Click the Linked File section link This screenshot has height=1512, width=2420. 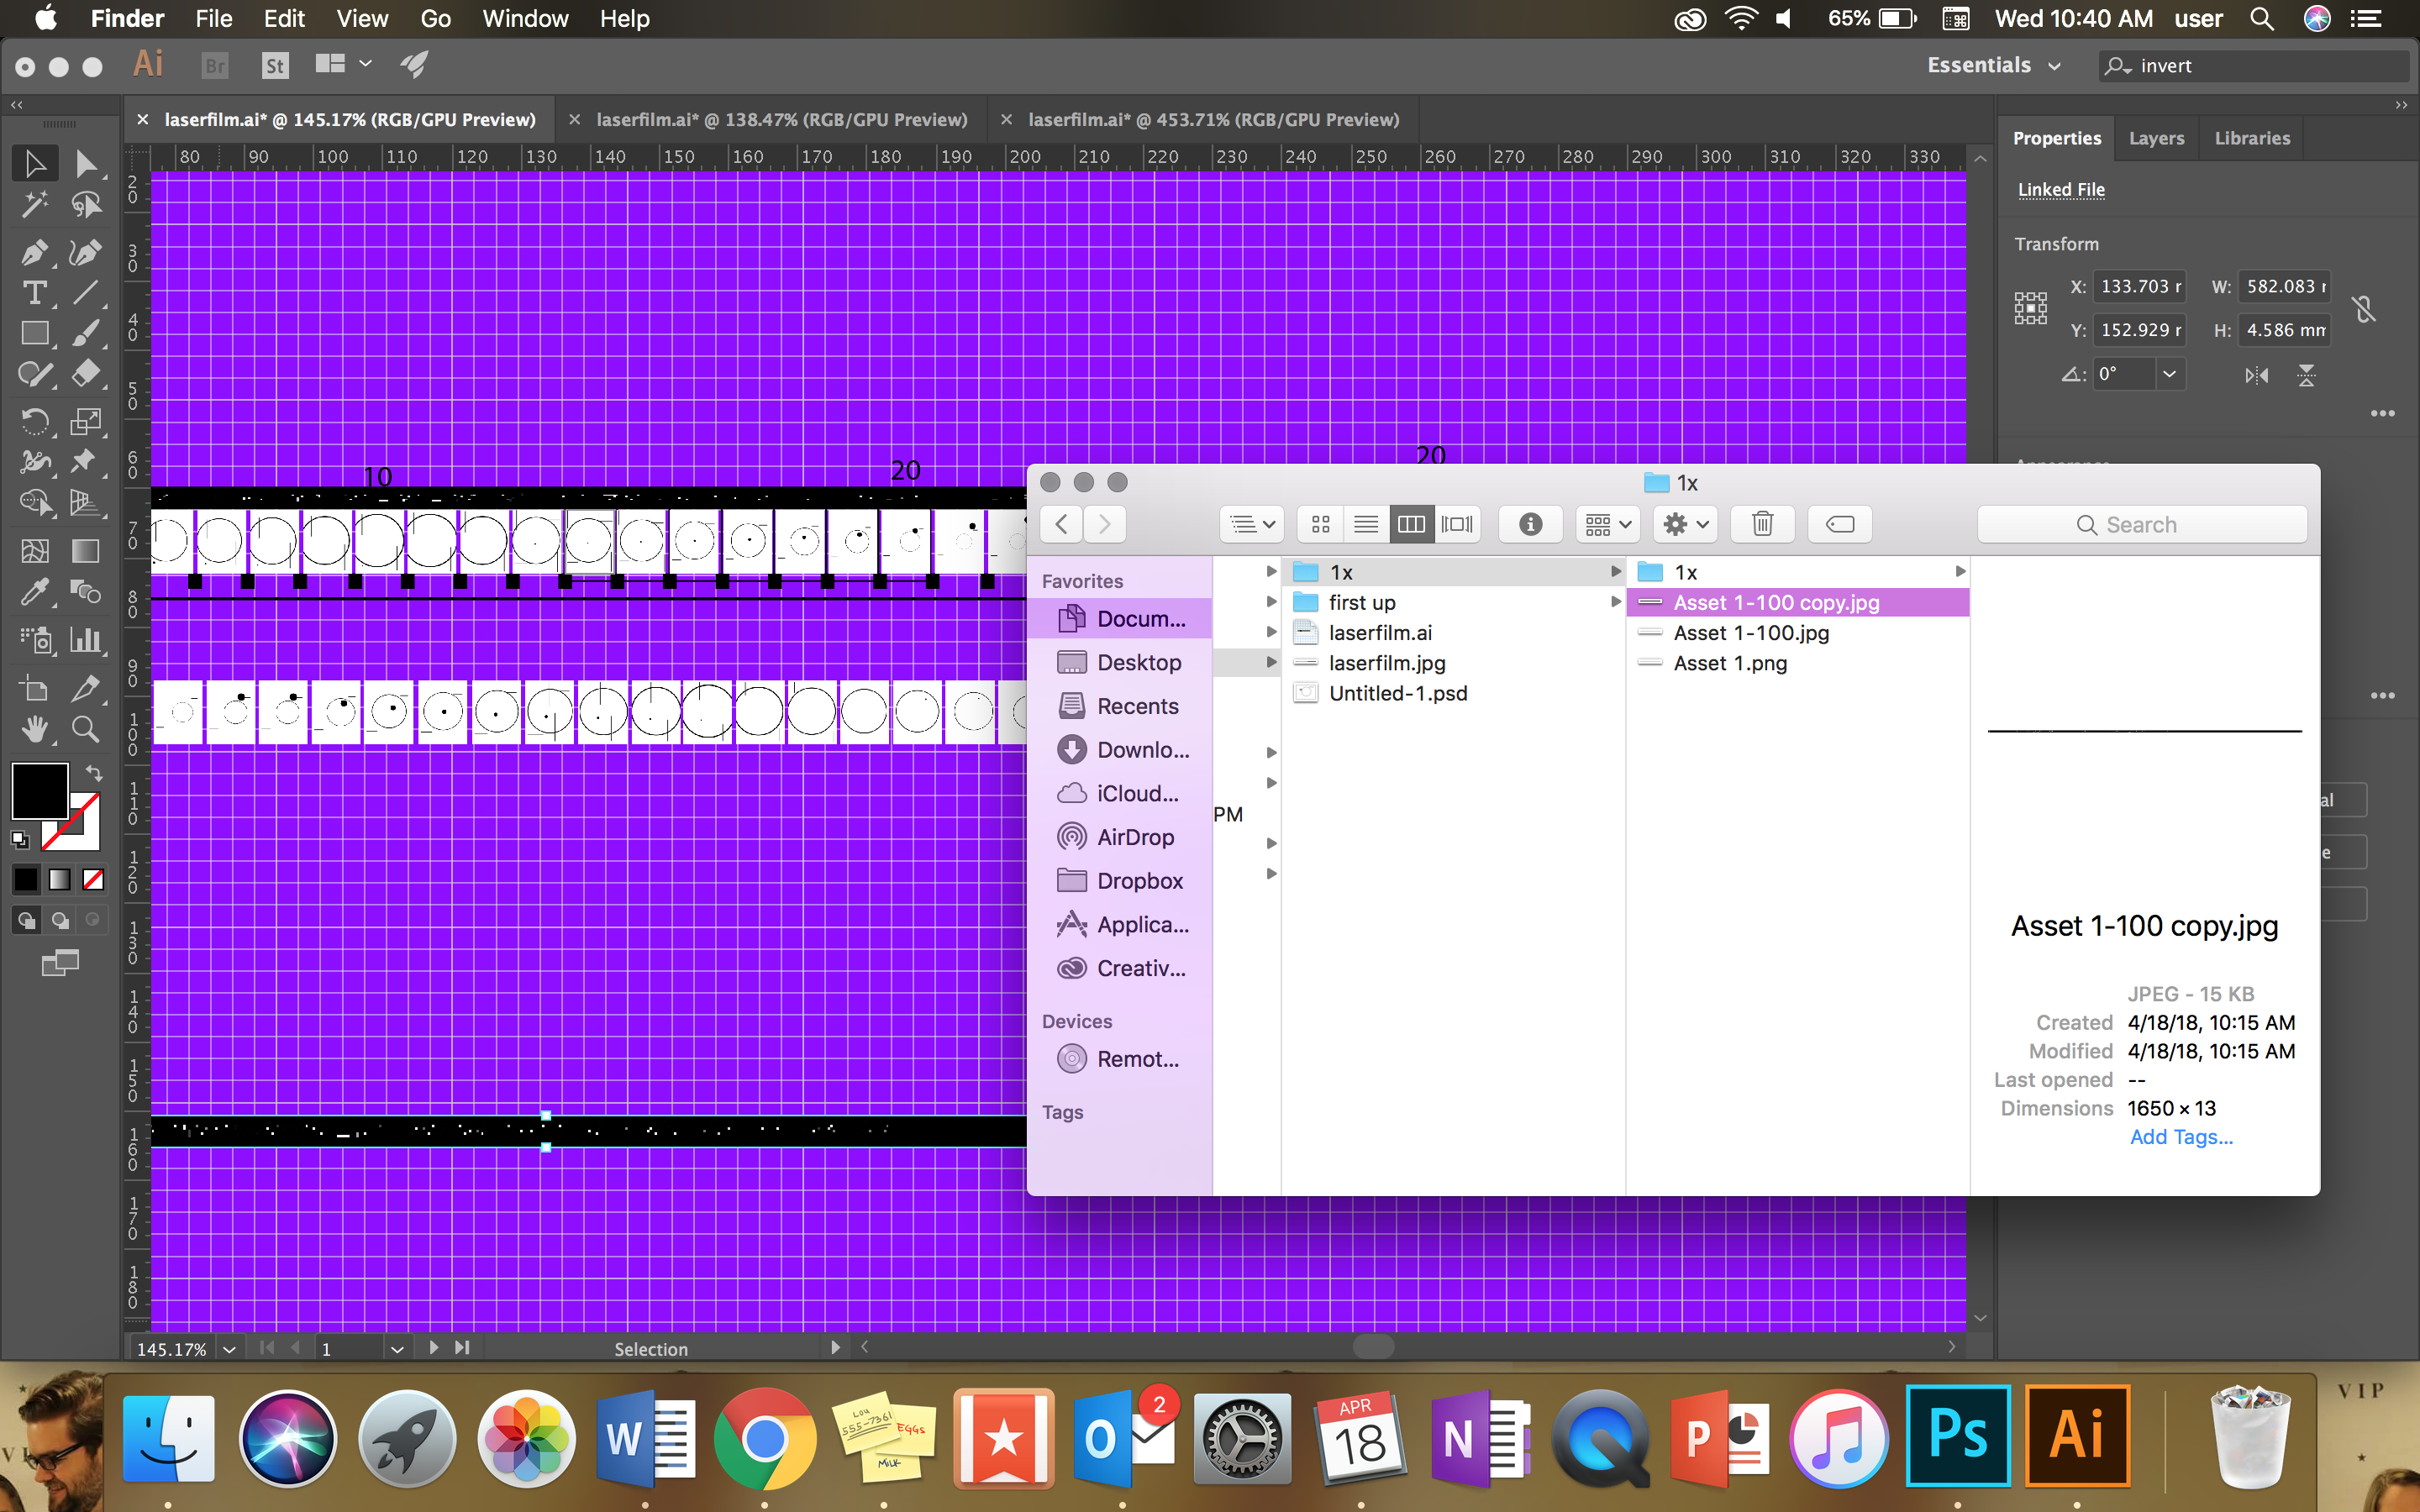[x=2061, y=189]
